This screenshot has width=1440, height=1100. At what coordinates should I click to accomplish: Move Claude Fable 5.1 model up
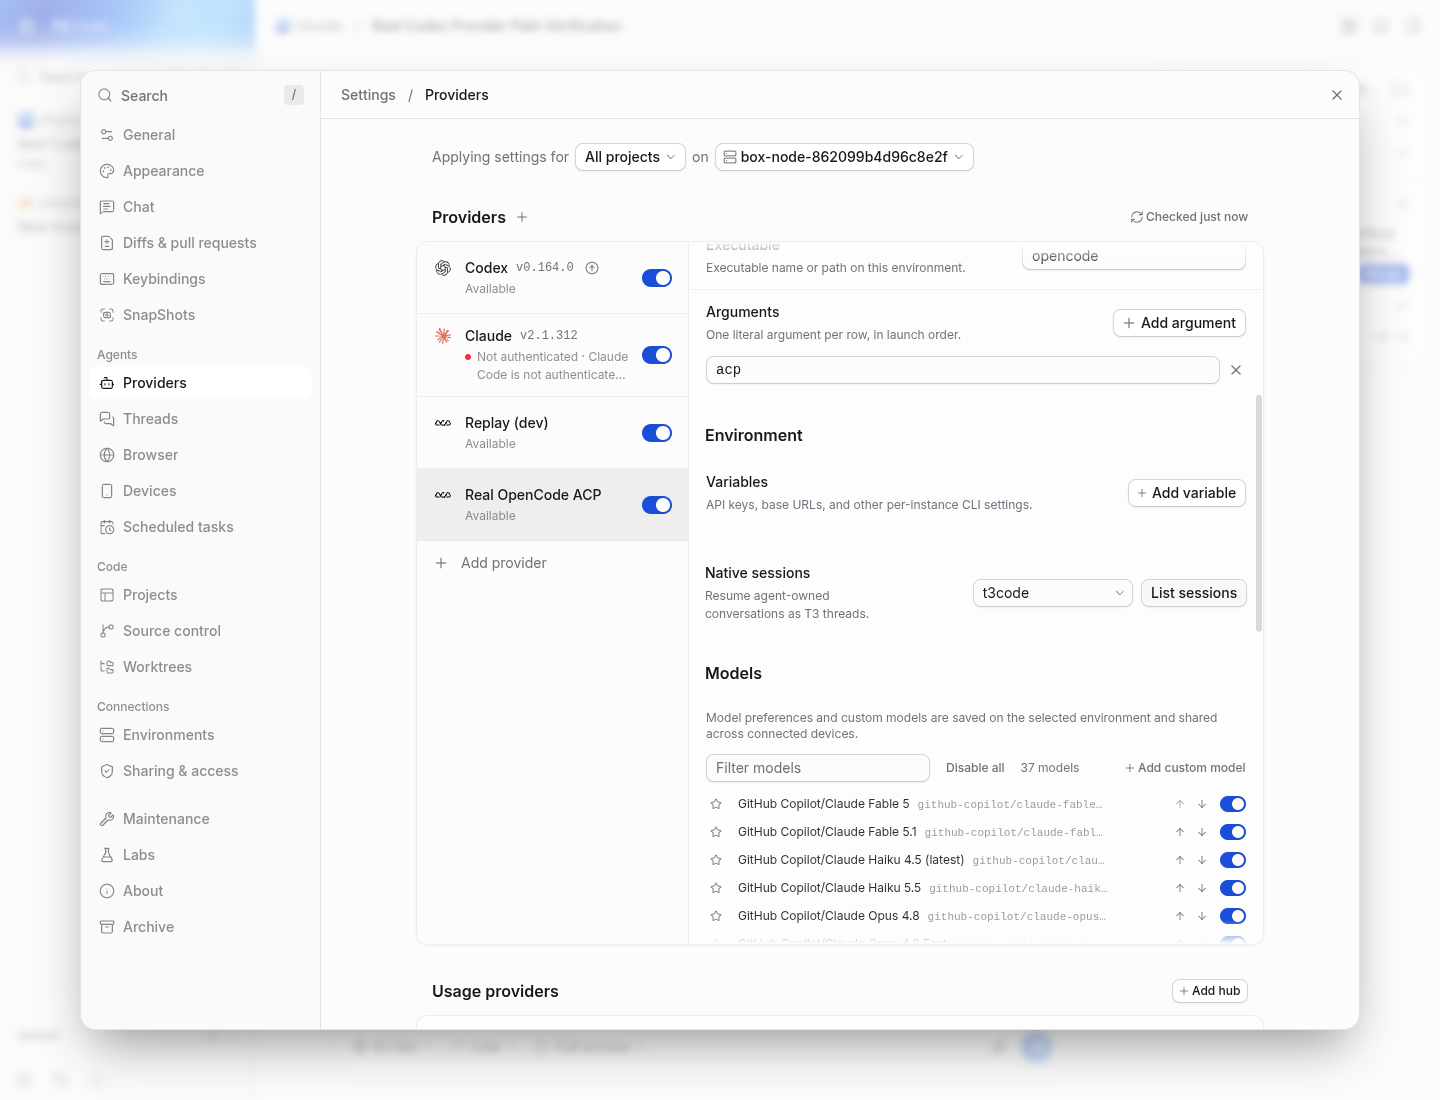click(1180, 832)
